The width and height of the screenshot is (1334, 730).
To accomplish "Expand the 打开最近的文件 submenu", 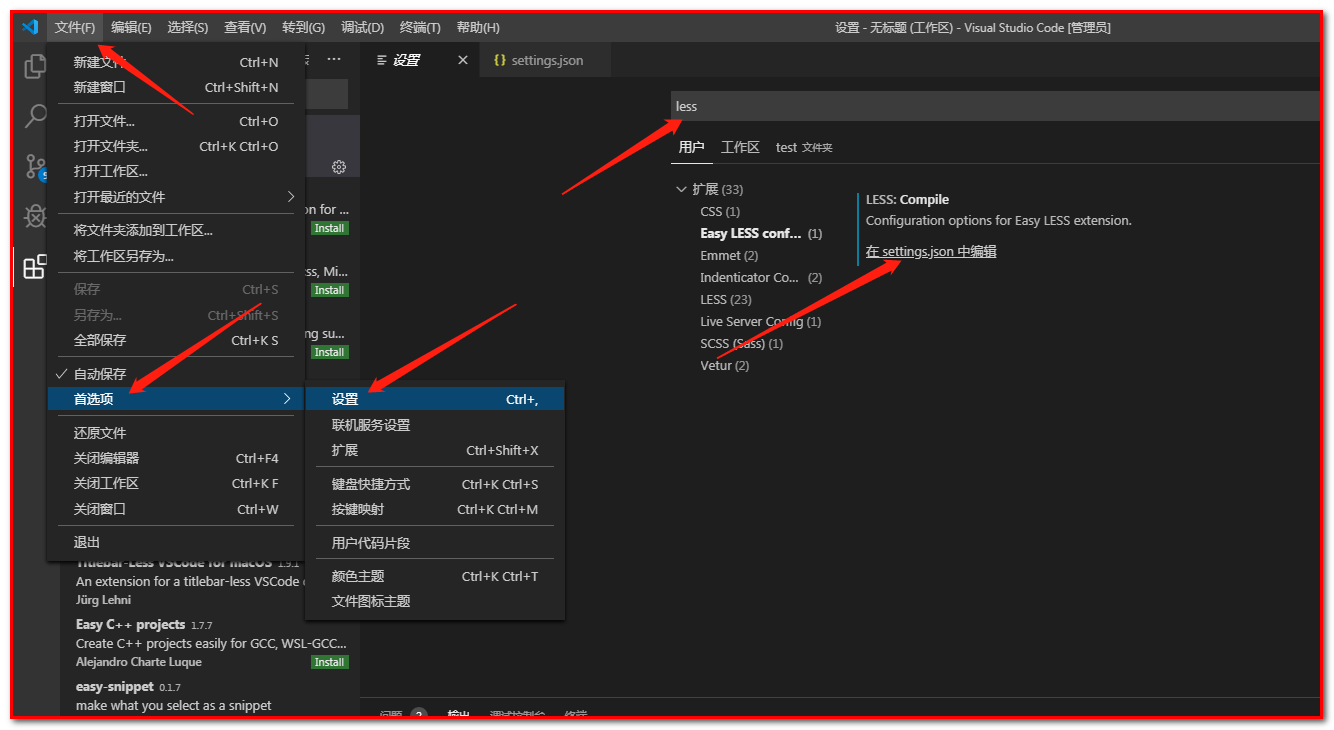I will (x=176, y=197).
